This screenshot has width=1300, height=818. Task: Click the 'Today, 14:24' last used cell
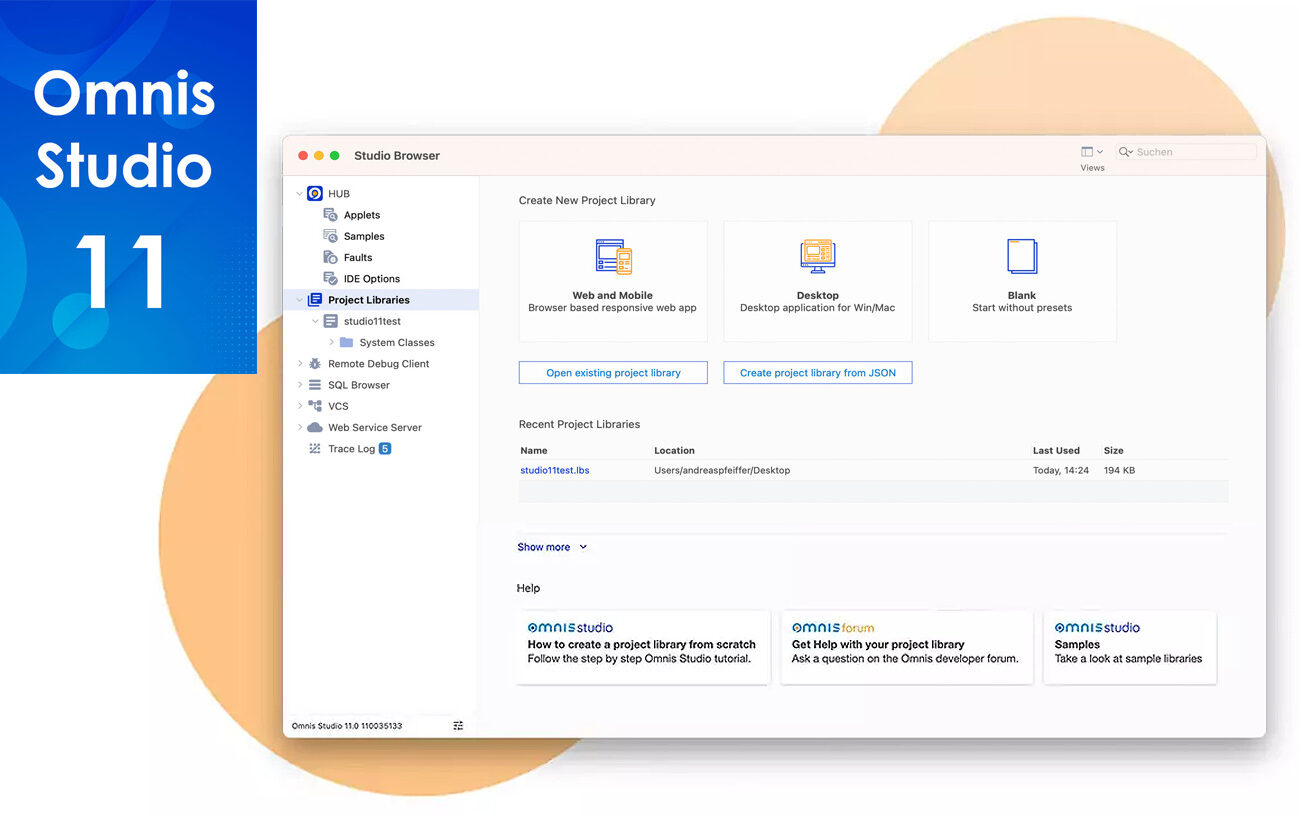pyautogui.click(x=1061, y=470)
